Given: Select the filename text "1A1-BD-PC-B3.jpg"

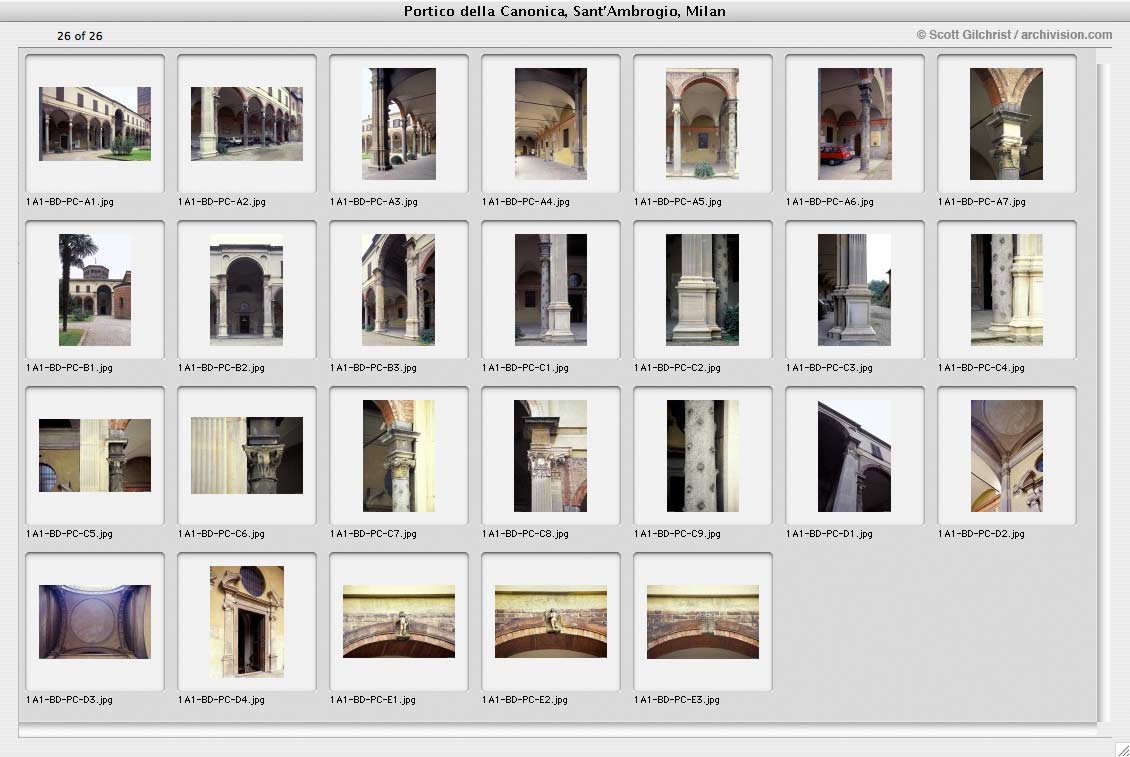Looking at the screenshot, I should pos(373,368).
